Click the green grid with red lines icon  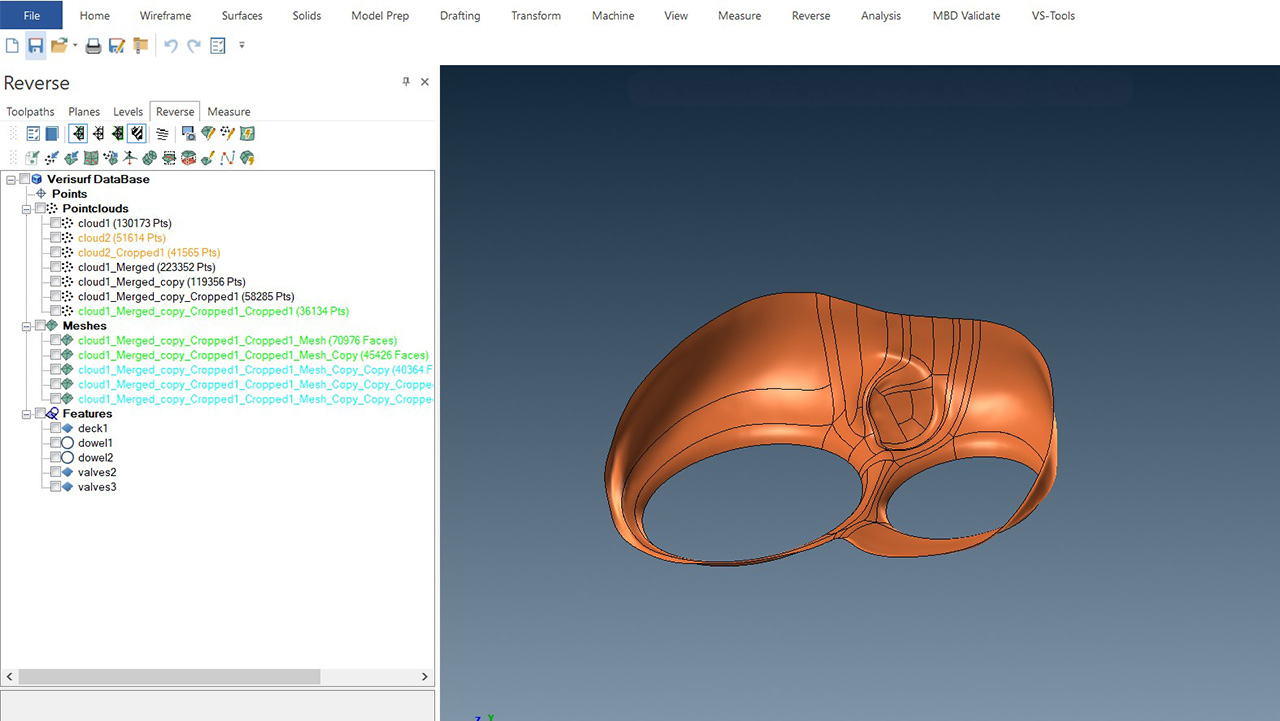pyautogui.click(x=91, y=158)
